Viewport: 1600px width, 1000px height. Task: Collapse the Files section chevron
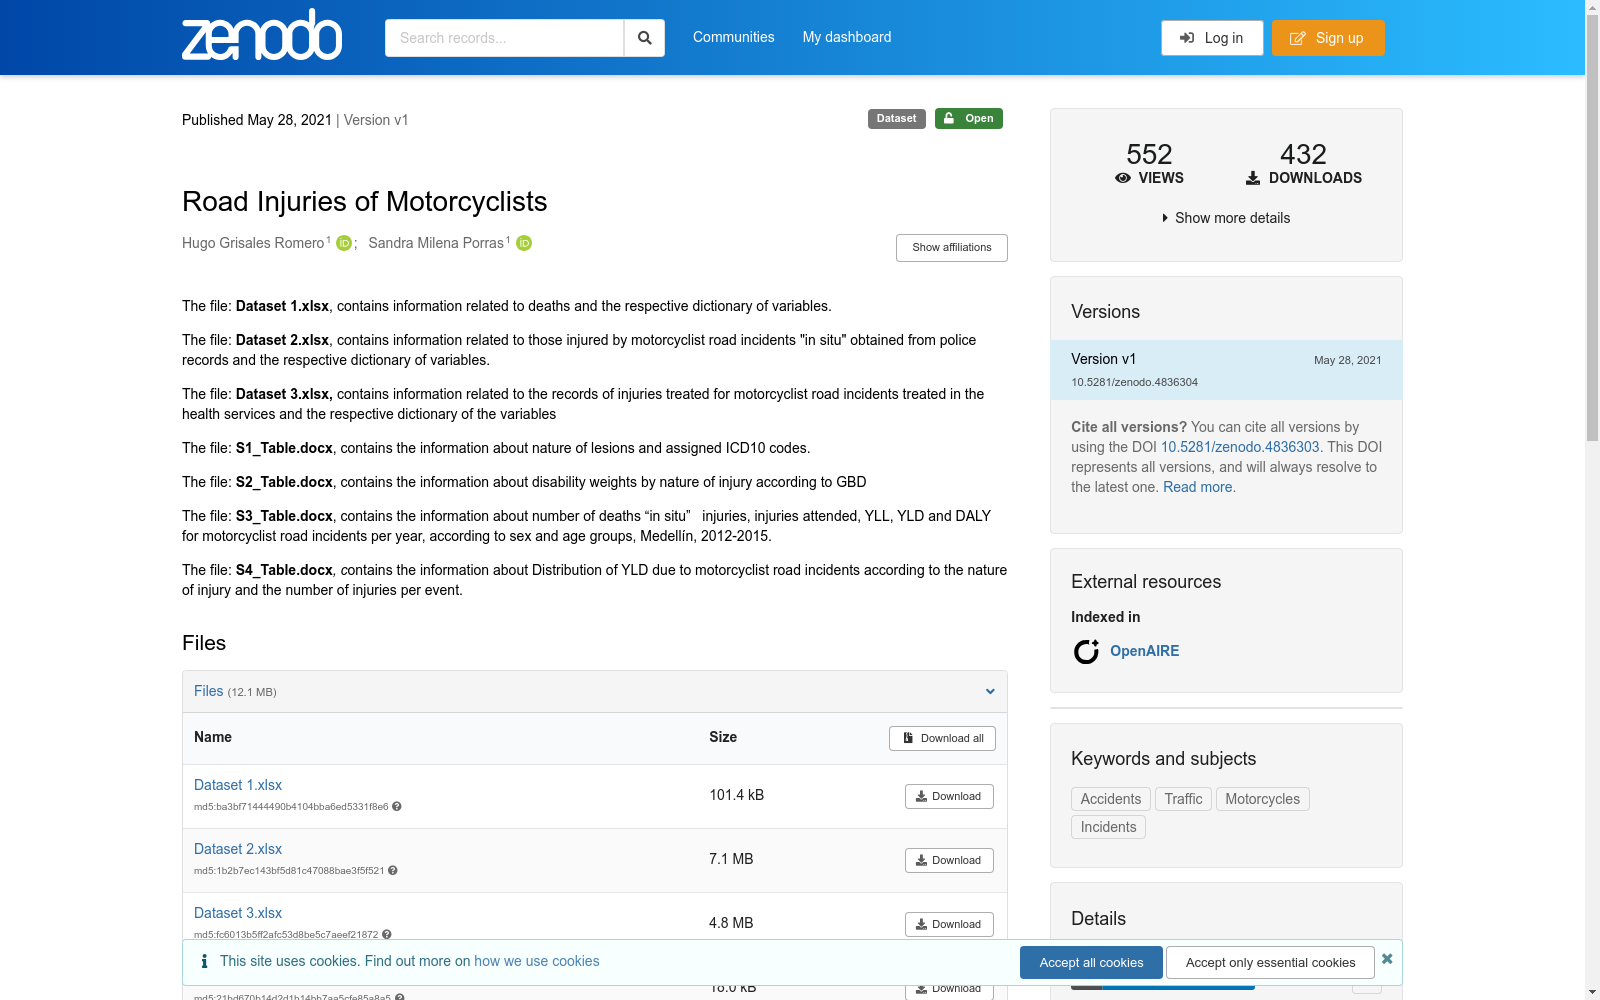tap(990, 691)
